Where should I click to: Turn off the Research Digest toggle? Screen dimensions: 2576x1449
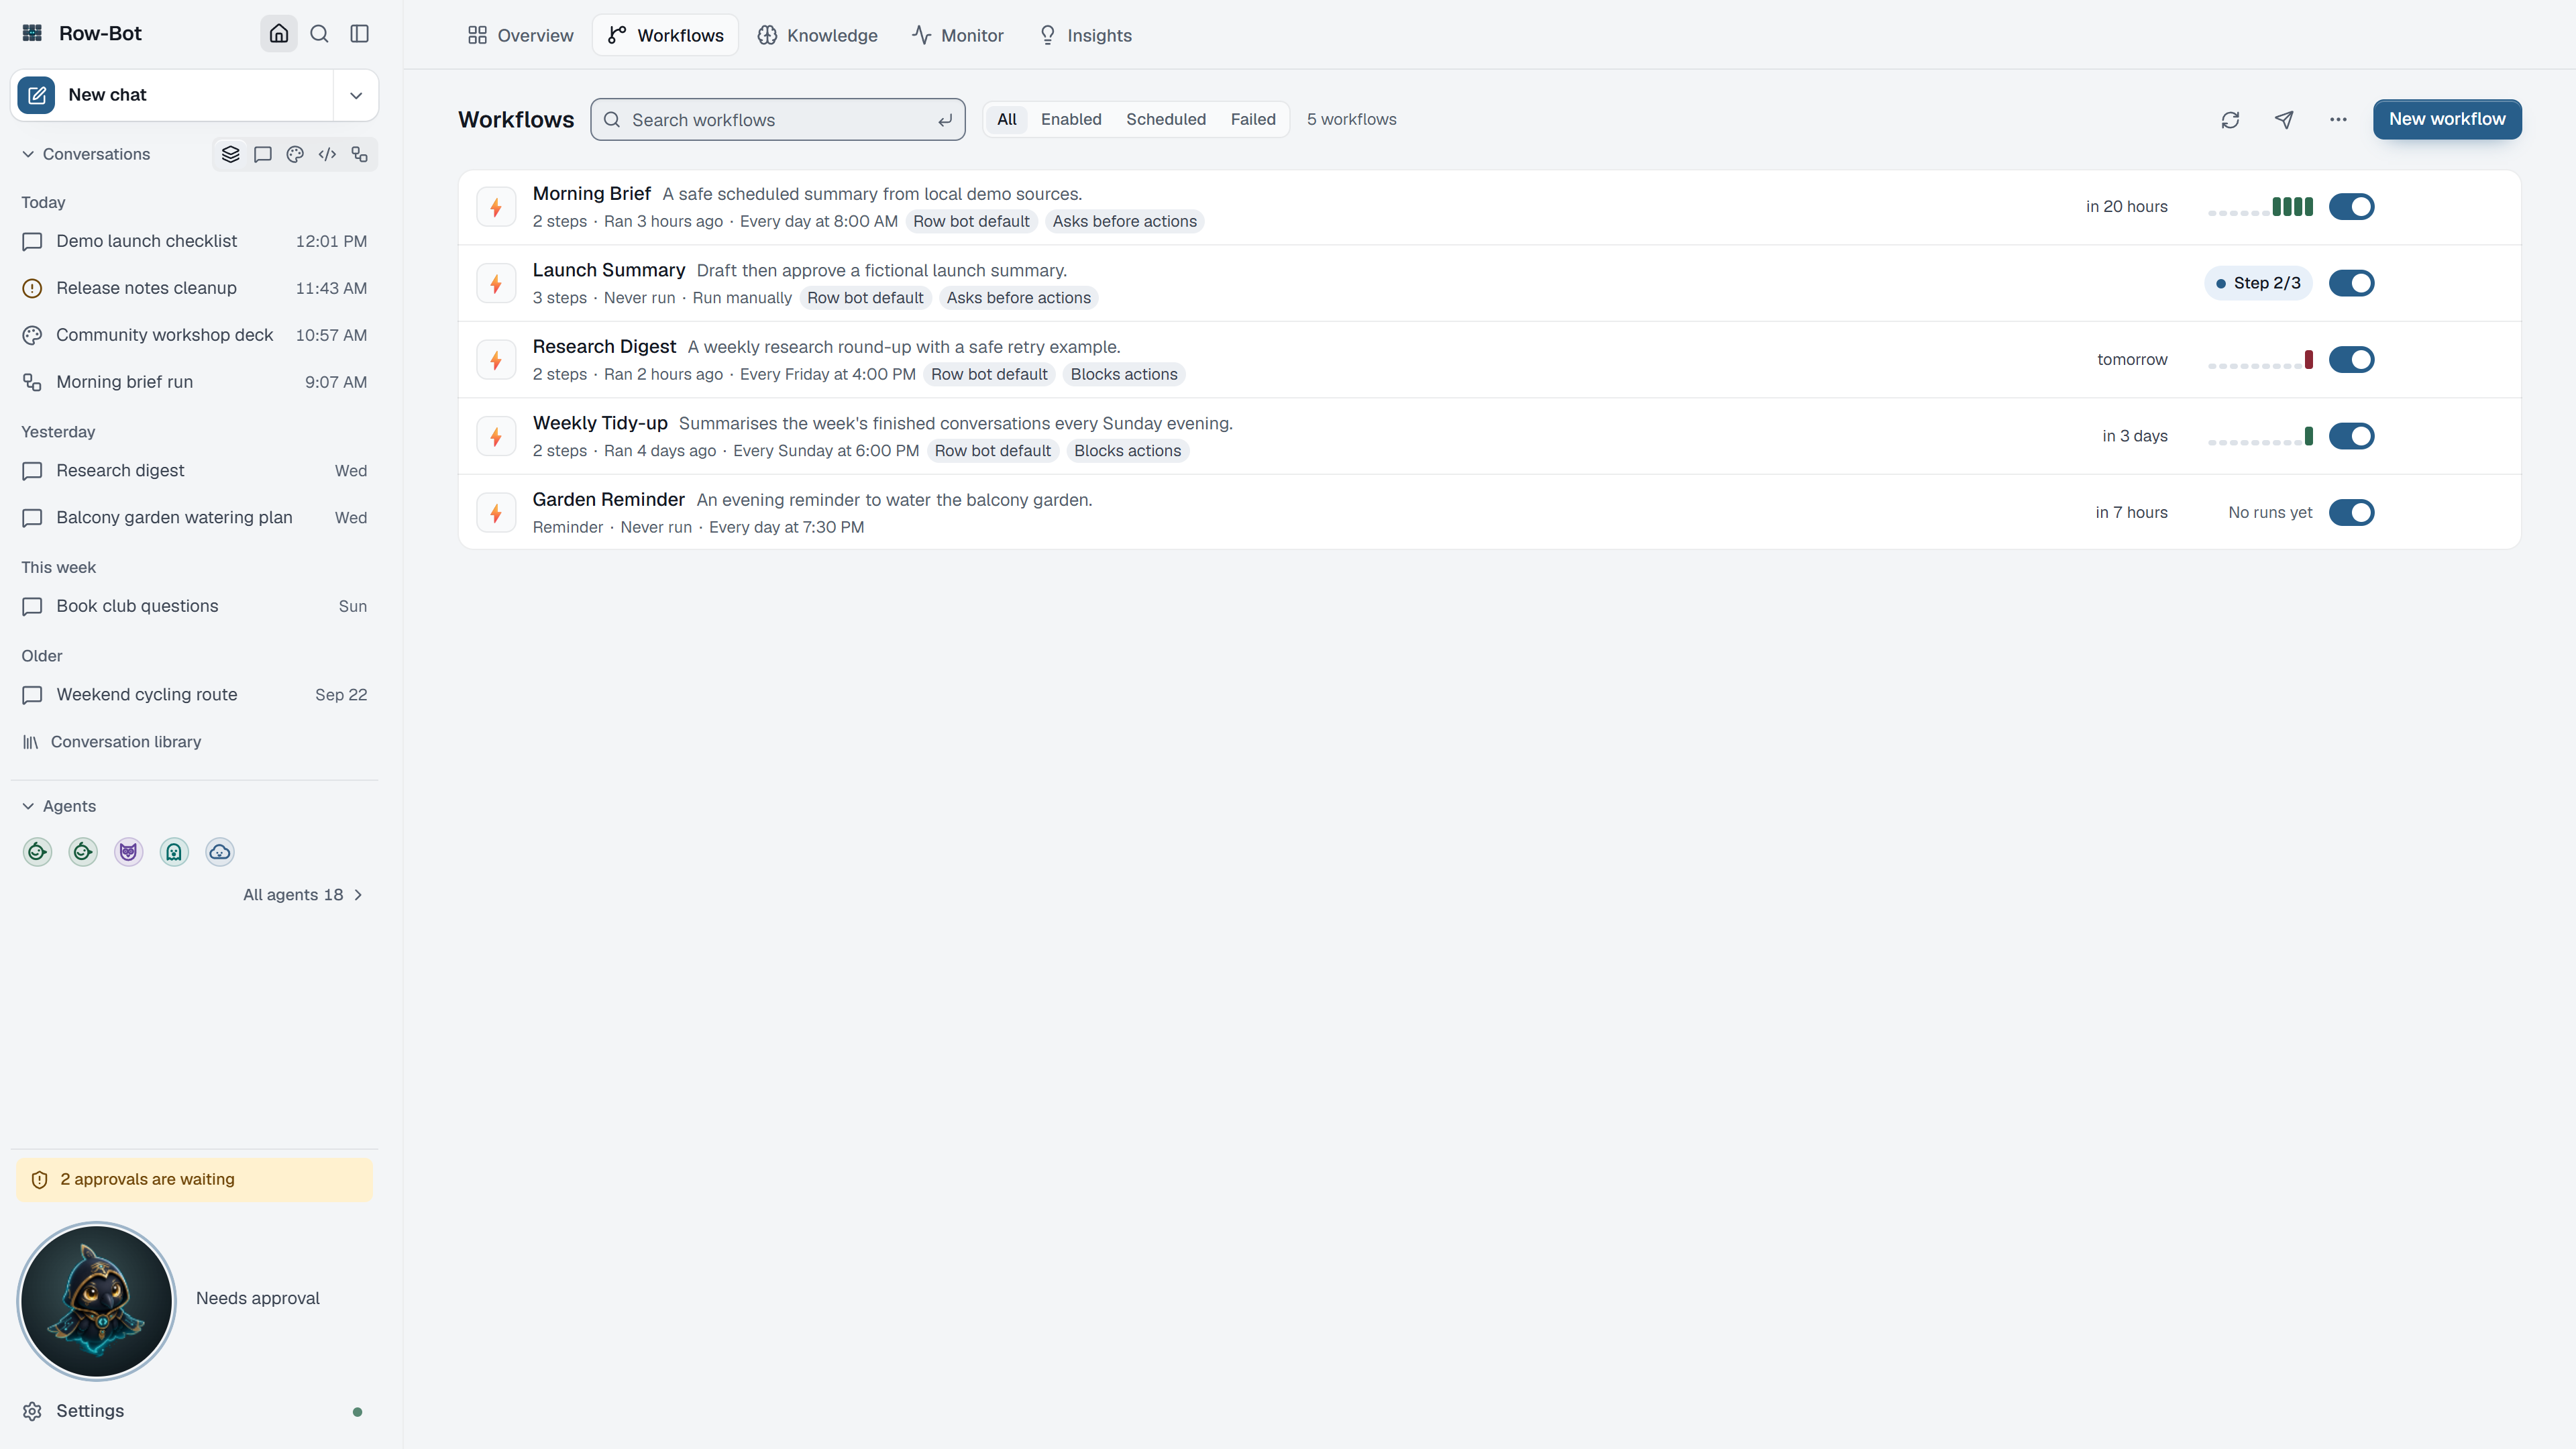2351,360
